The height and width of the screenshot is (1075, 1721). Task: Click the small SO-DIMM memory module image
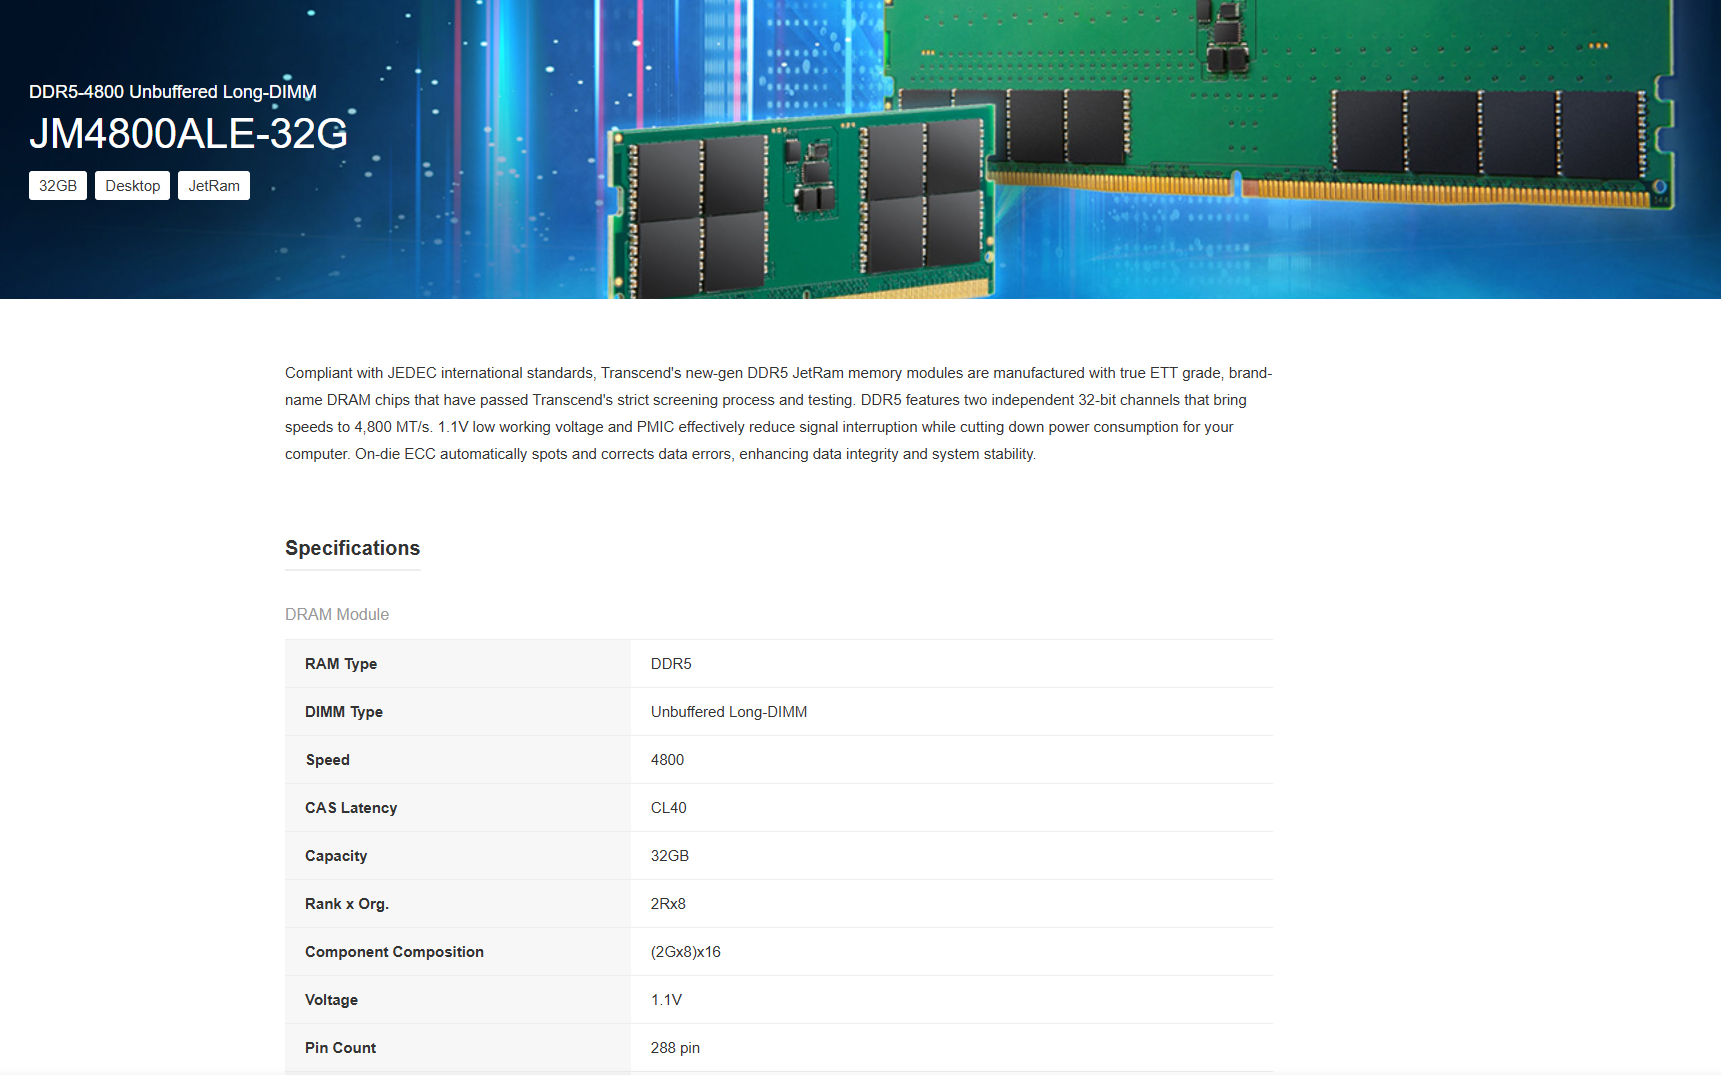click(800, 208)
